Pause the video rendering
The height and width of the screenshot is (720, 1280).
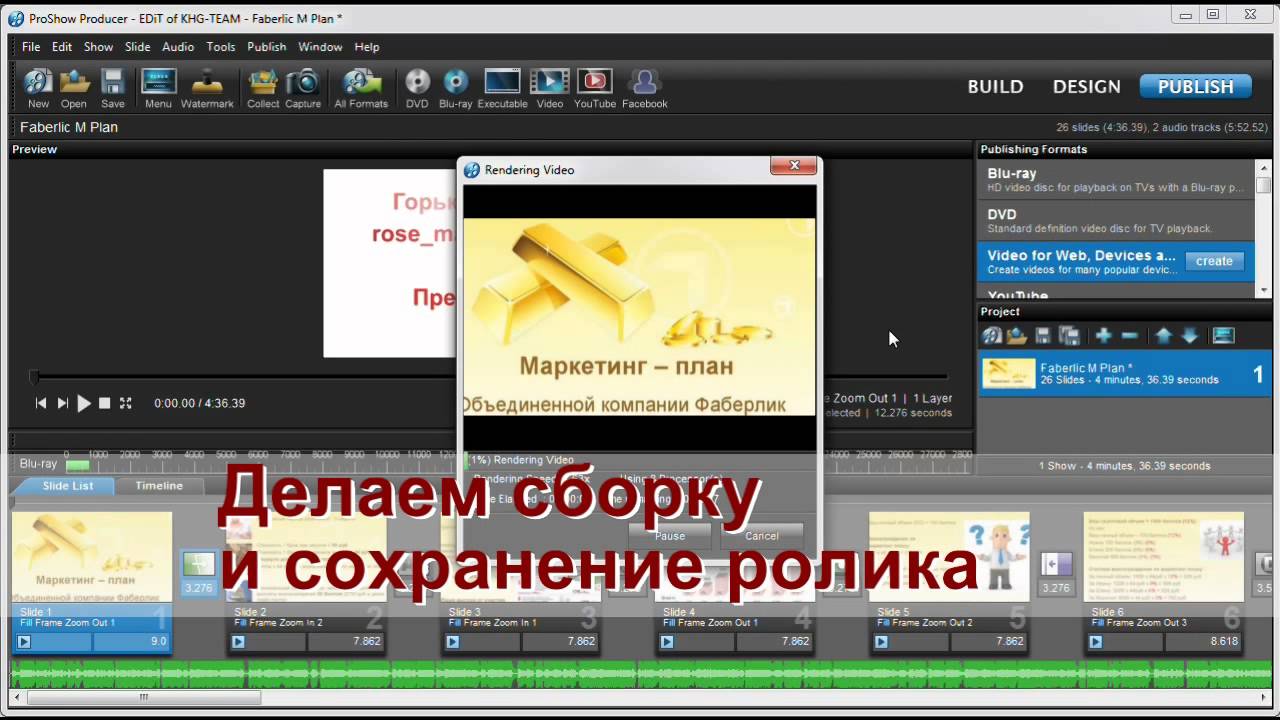(669, 536)
